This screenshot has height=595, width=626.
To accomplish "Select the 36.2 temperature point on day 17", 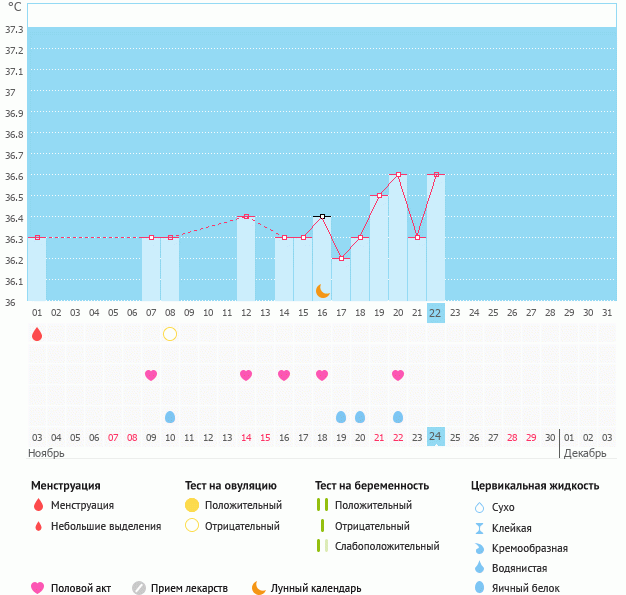I will (341, 258).
